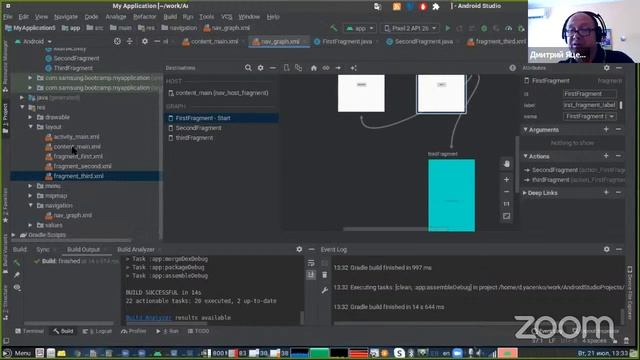
Task: Zoom out navigation graph canvas
Action: (507, 191)
